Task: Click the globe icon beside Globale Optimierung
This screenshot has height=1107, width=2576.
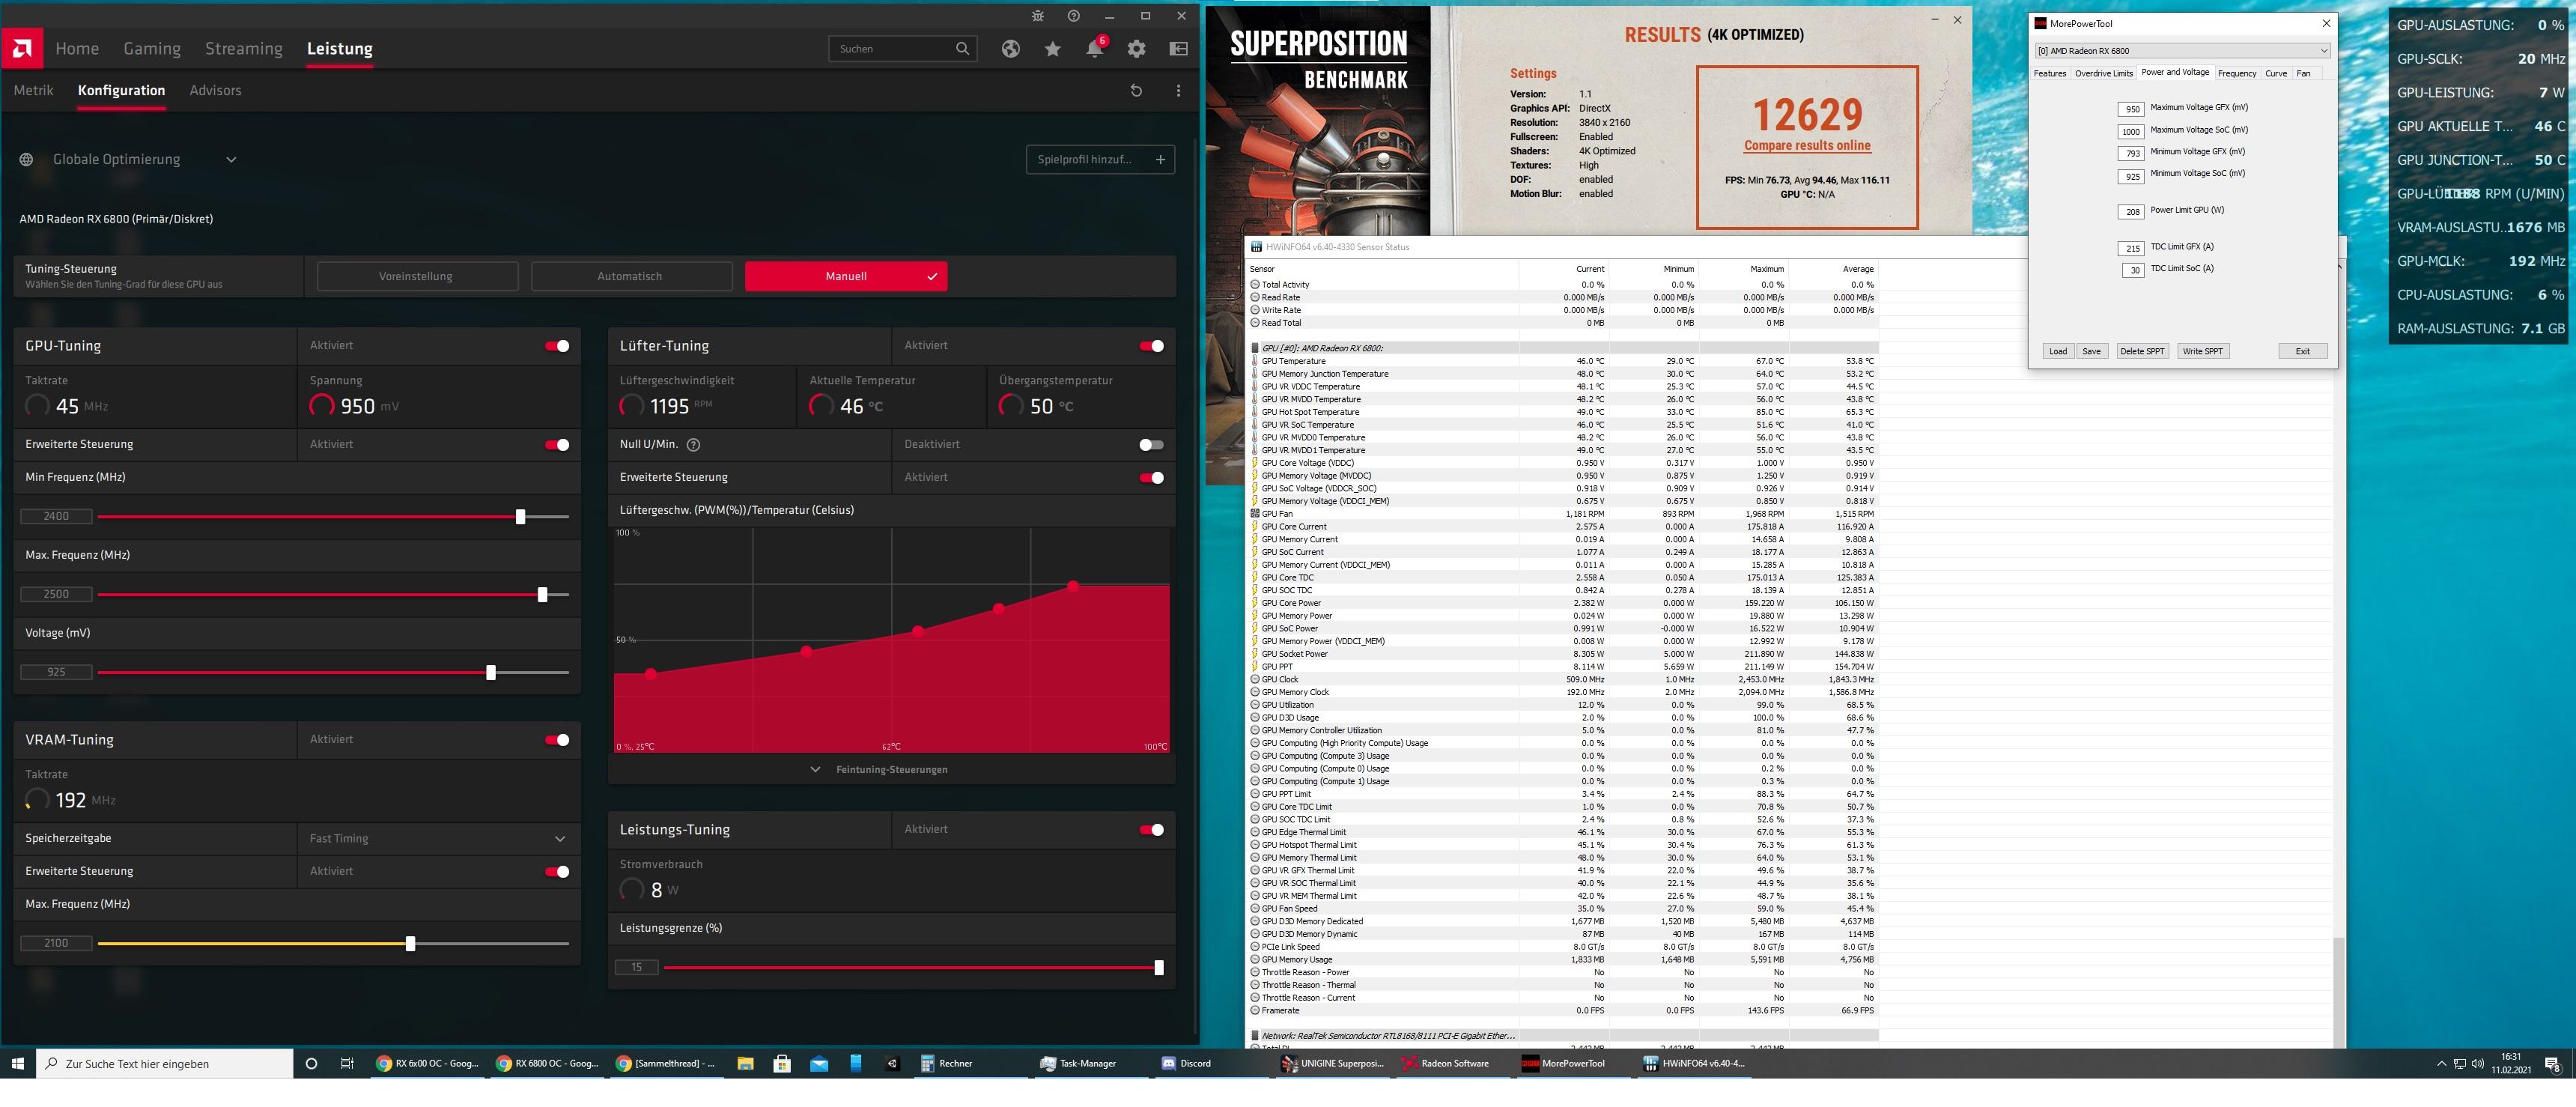Action: 26,159
